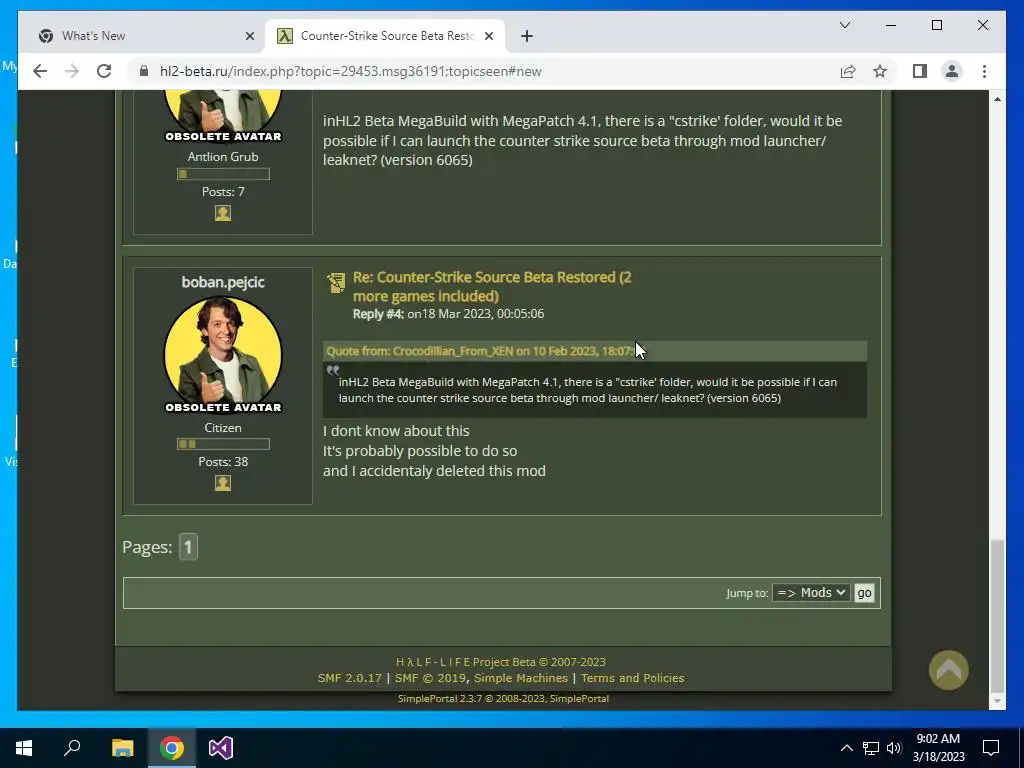Screen dimensions: 1024x768
Task: Click the browser Forward arrow
Action: pyautogui.click(x=72, y=71)
